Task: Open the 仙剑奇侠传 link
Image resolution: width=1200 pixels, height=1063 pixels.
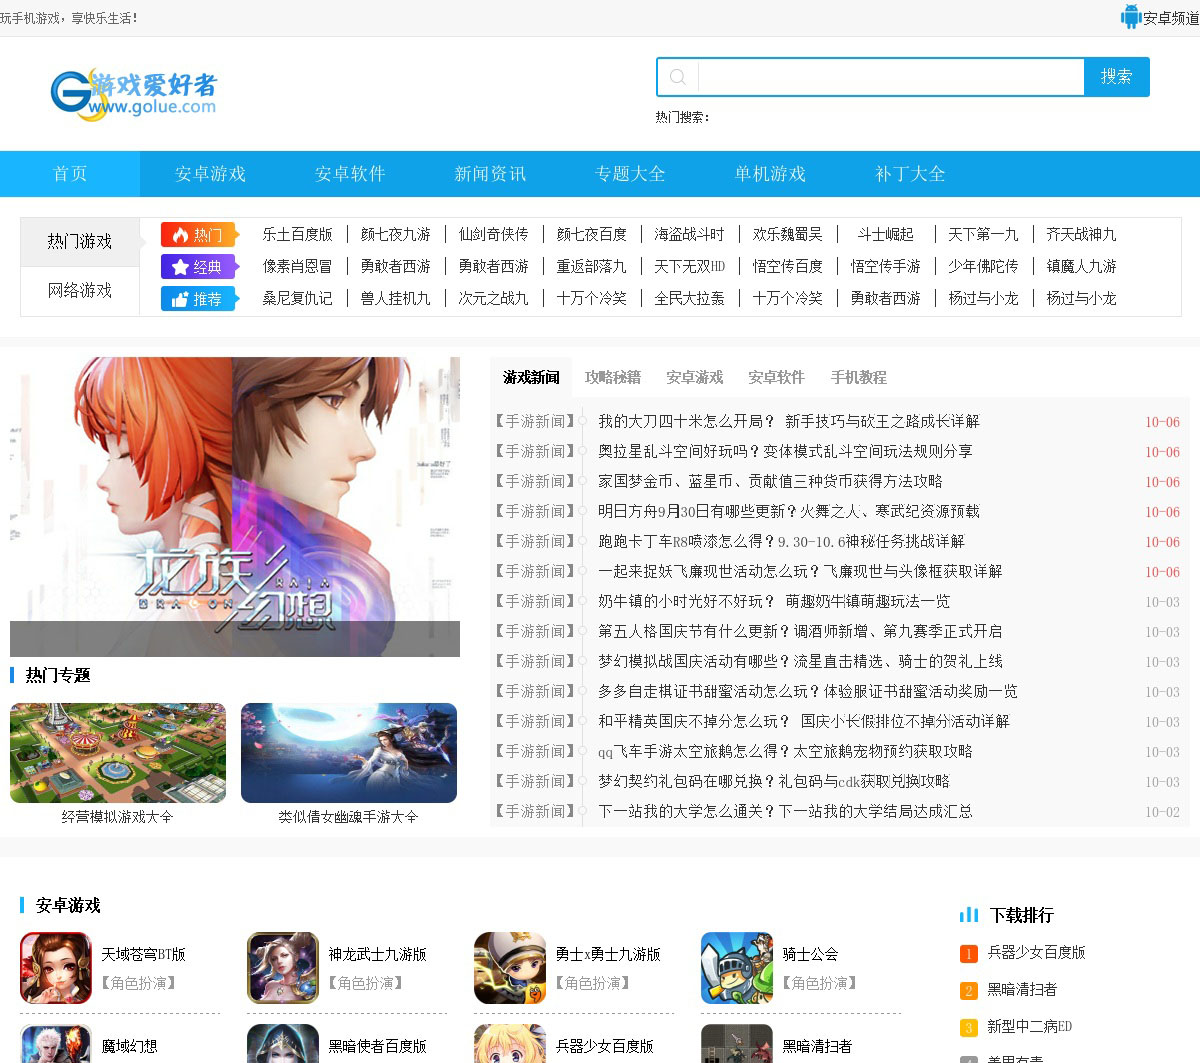Action: point(493,234)
